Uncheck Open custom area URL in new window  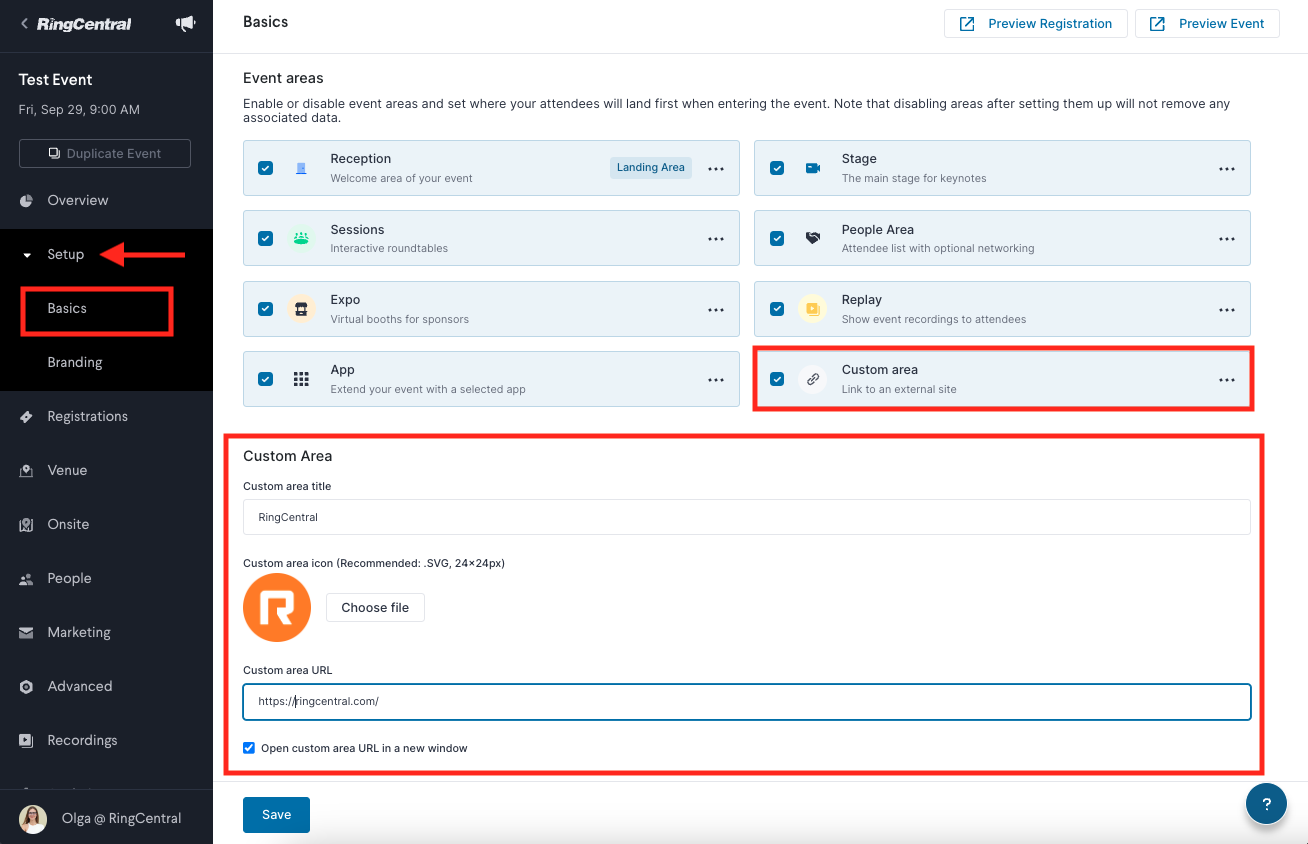(x=249, y=748)
